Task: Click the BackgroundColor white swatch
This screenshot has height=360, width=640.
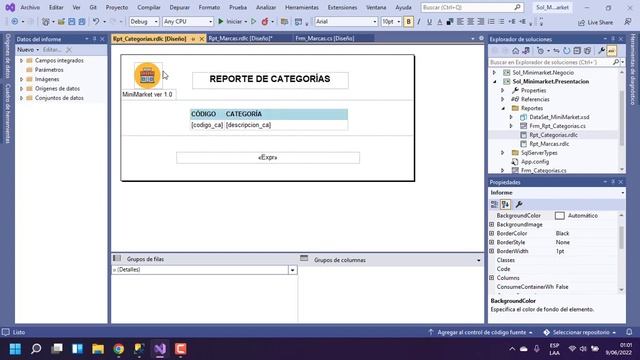Action: pyautogui.click(x=560, y=216)
